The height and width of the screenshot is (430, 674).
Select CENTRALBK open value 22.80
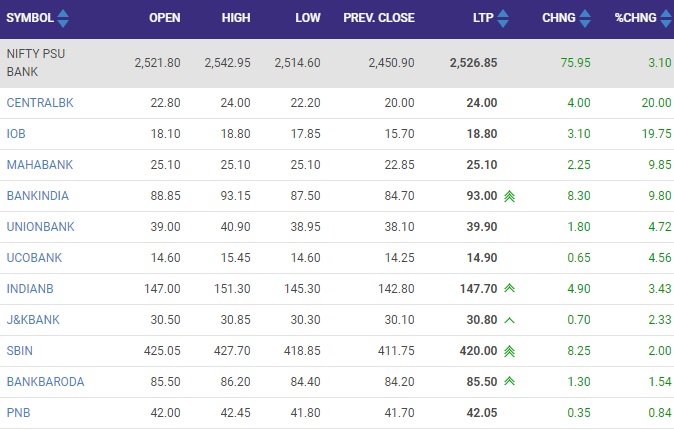click(165, 103)
